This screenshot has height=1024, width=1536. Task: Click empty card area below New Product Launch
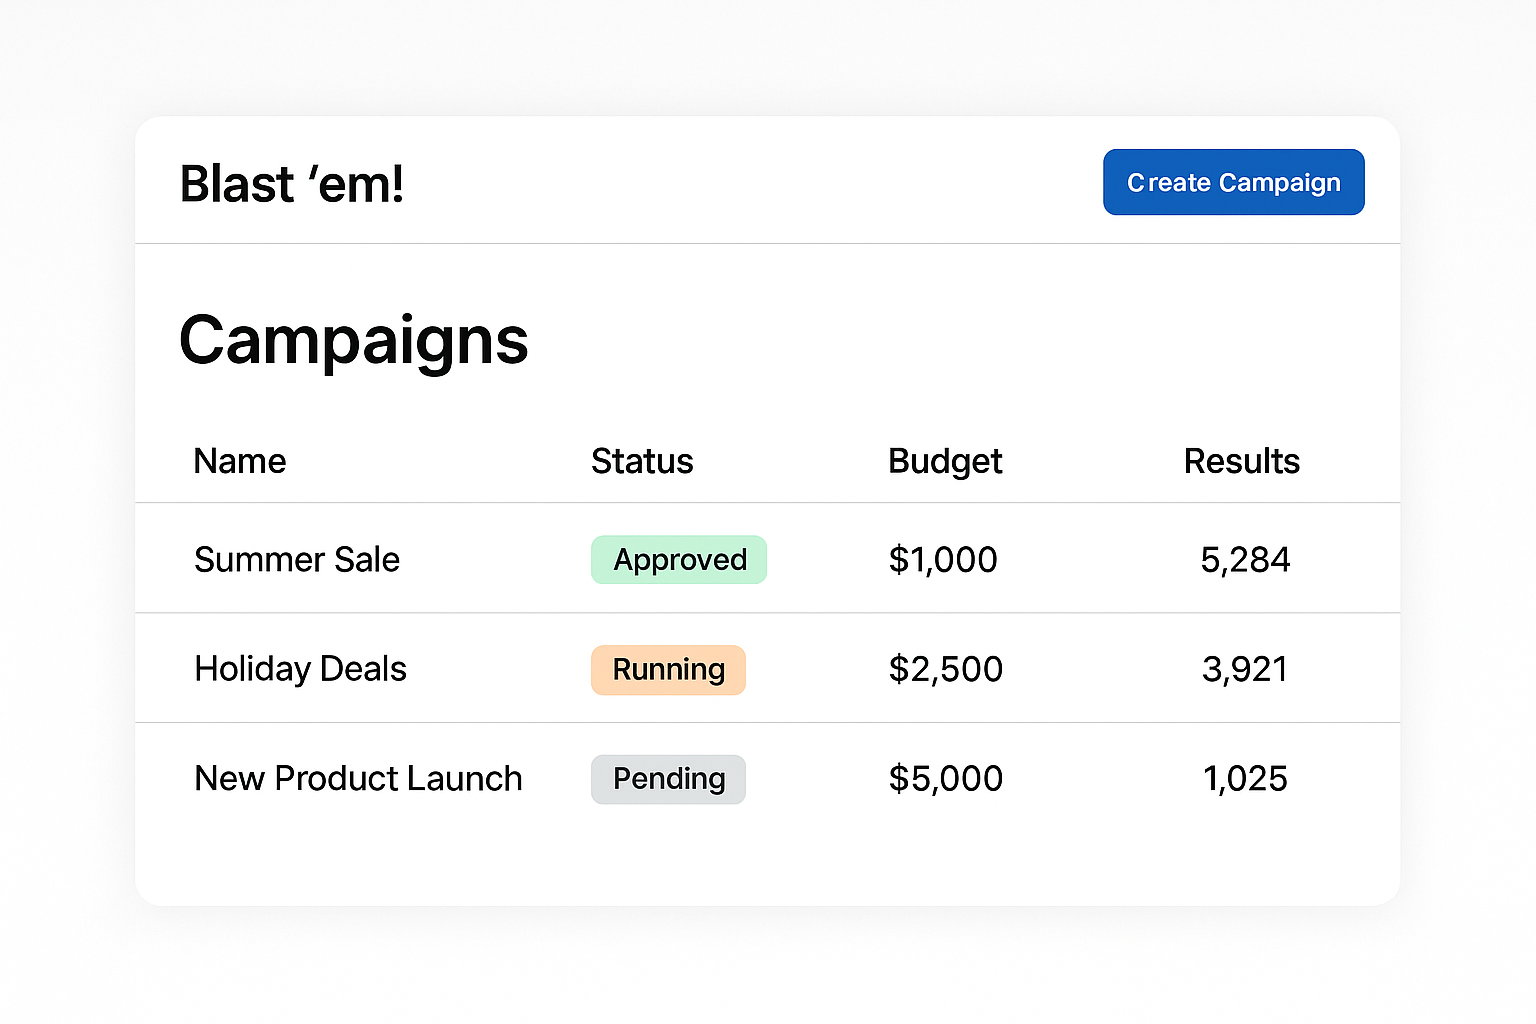click(358, 860)
